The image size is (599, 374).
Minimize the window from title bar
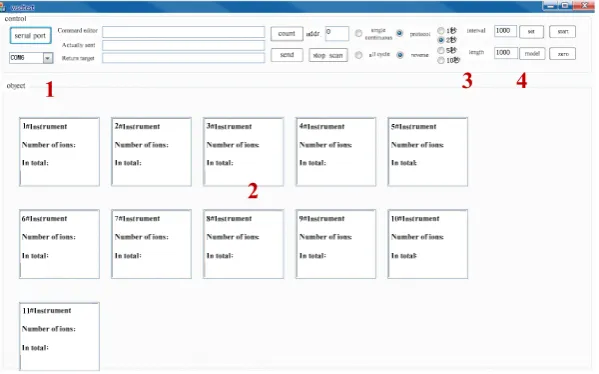[550, 6]
